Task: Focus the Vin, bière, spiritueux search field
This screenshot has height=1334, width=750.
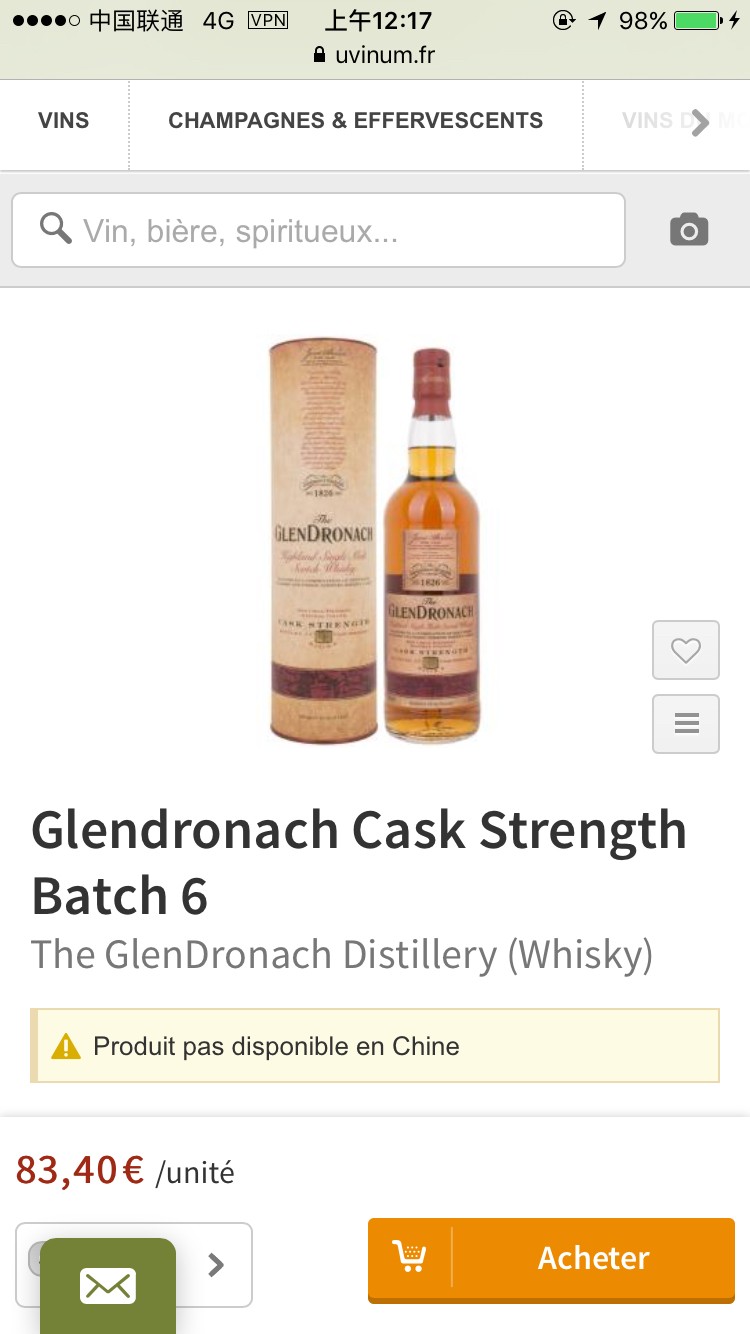Action: (318, 231)
